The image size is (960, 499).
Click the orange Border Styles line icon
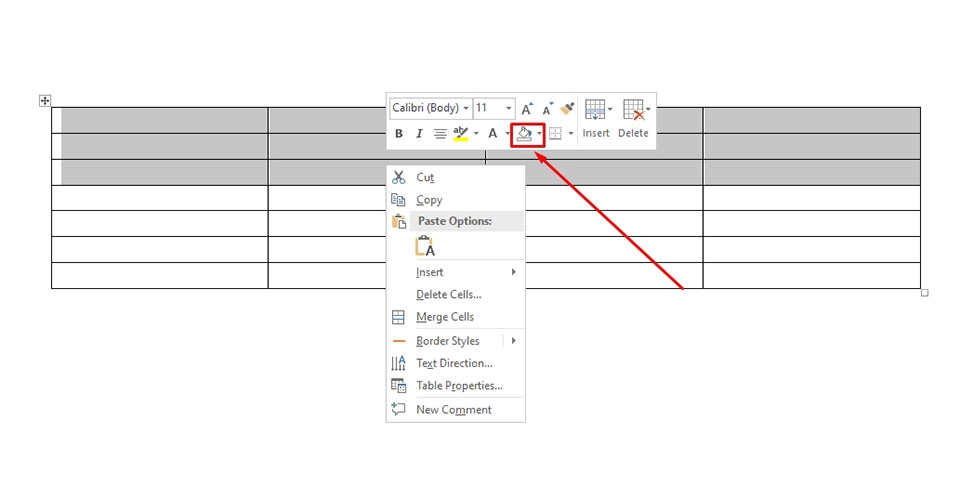(399, 341)
